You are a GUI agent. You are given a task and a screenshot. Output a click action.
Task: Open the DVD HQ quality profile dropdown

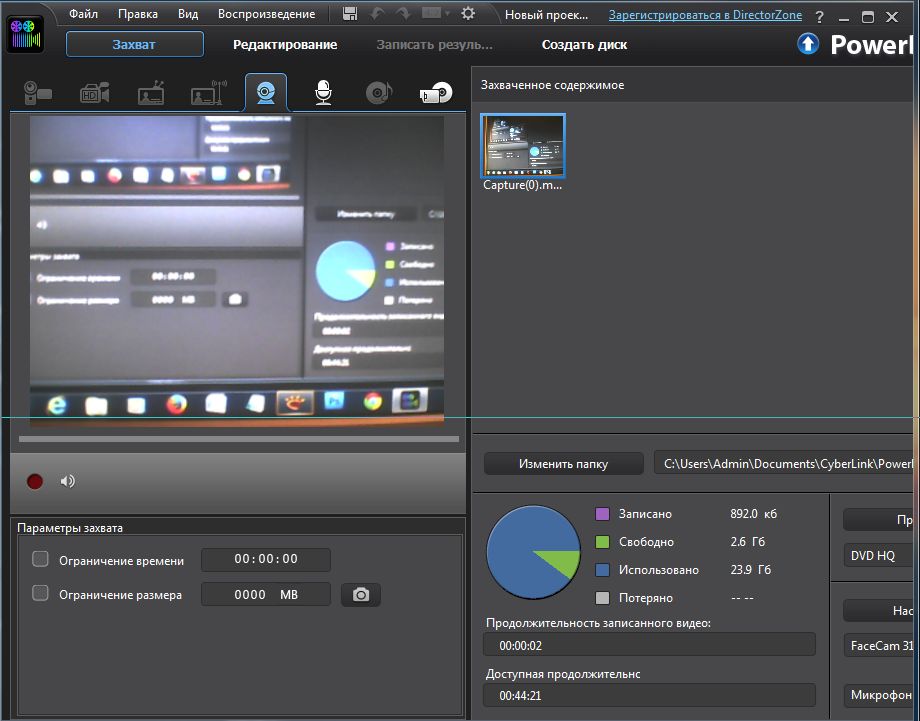(x=878, y=555)
